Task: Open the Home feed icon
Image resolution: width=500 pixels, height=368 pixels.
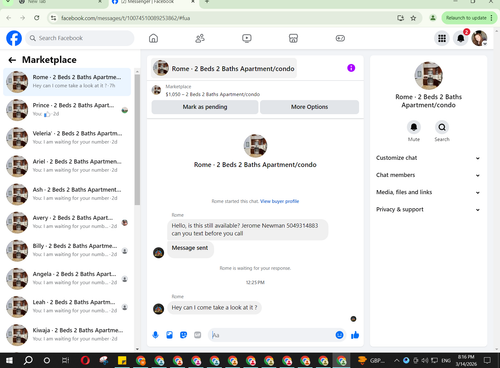Action: (x=153, y=38)
